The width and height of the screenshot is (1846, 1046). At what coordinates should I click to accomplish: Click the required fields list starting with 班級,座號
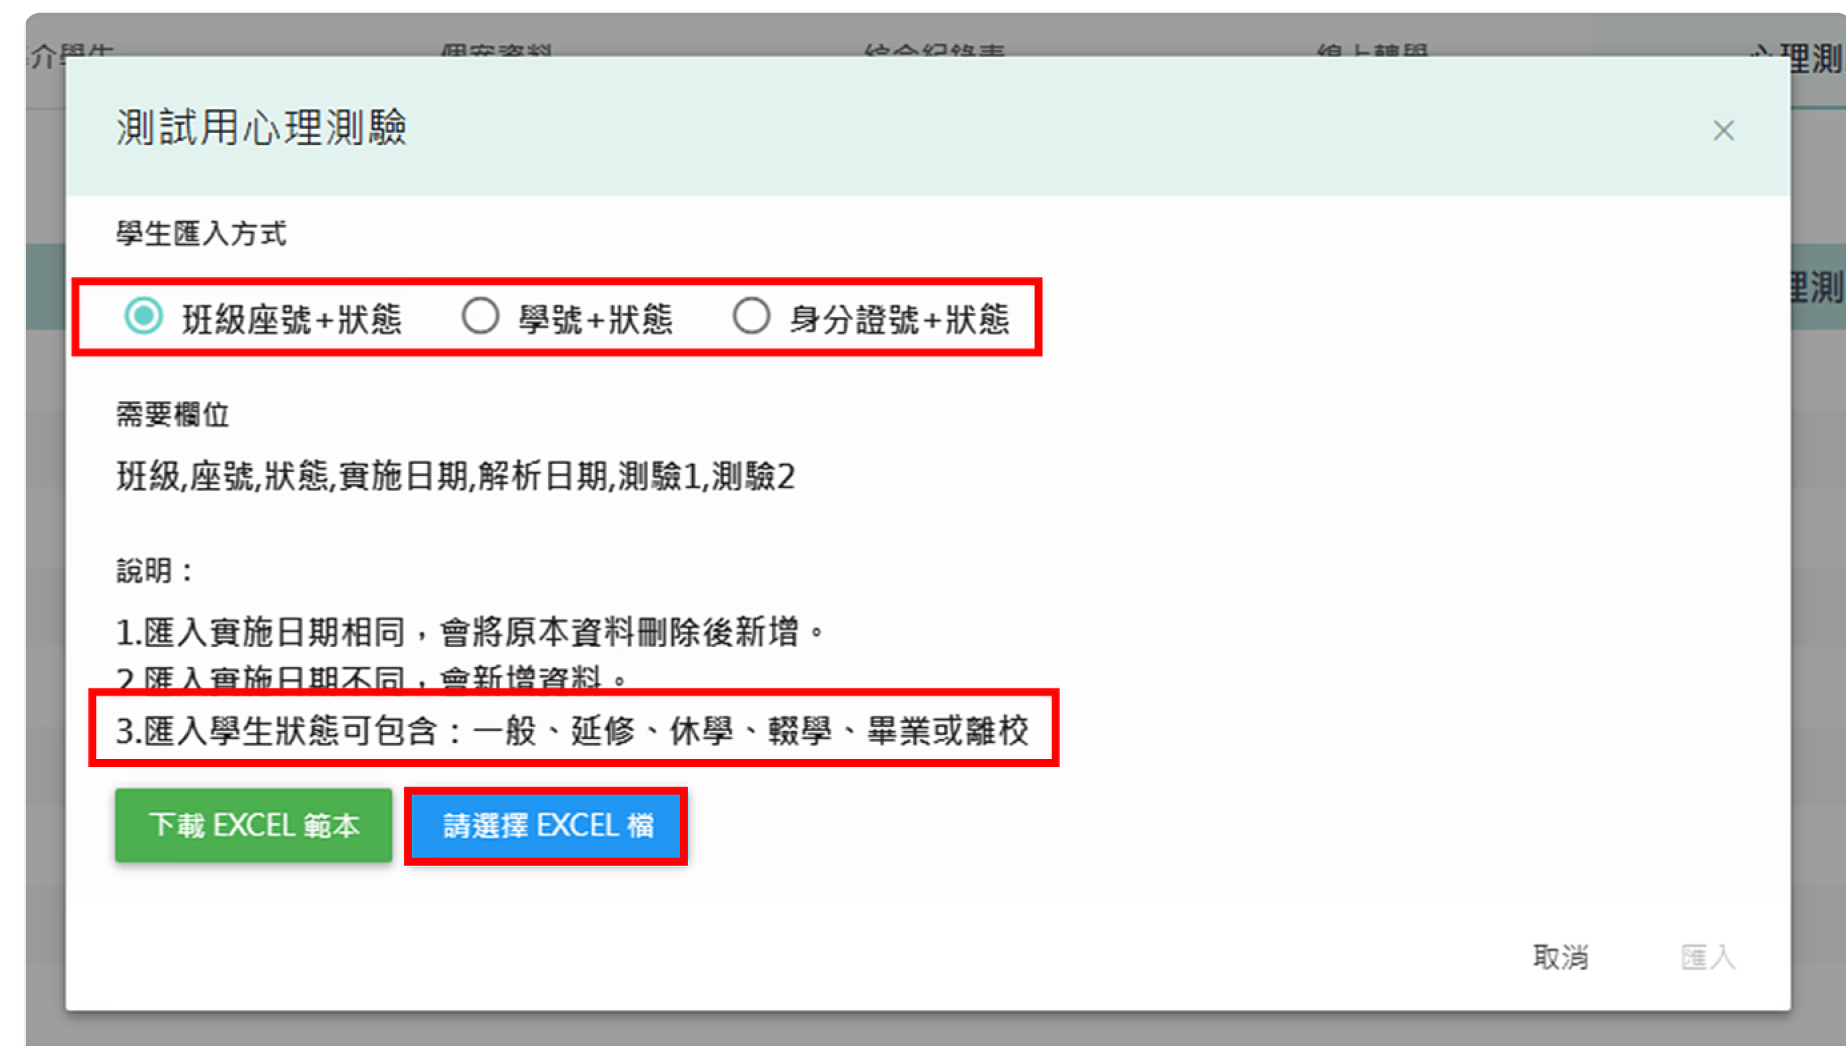coord(456,476)
